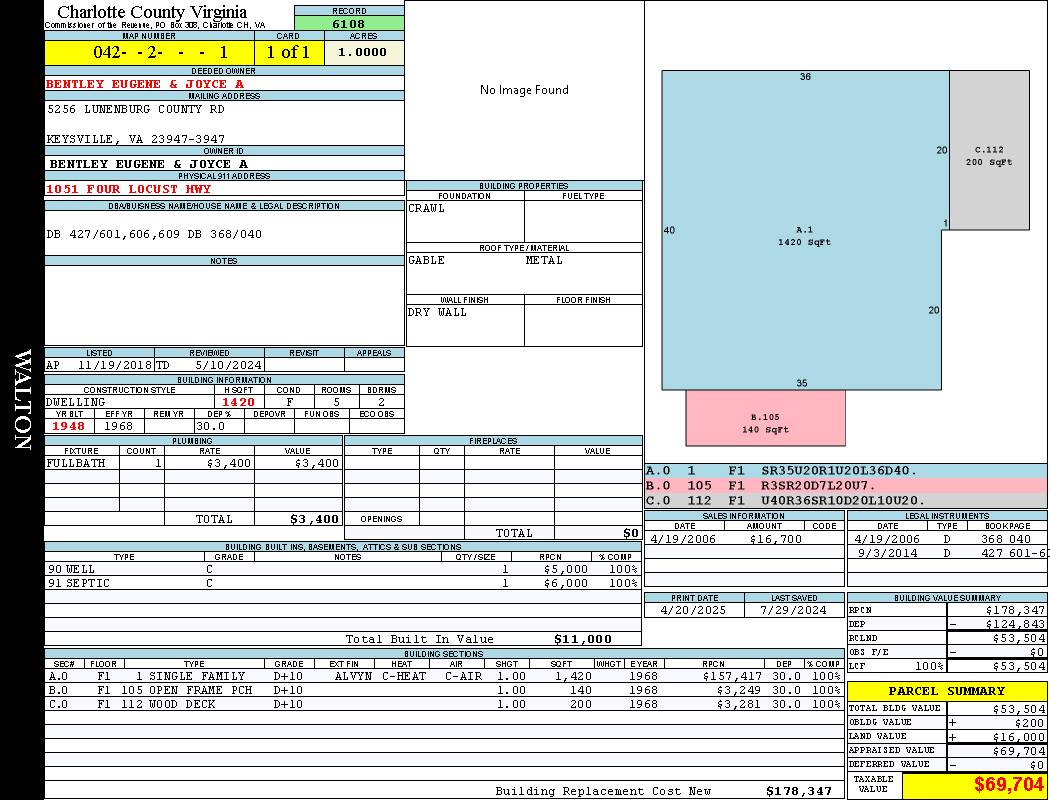Select the FULLBATH plumbing fixture row
The image size is (1050, 800).
point(193,464)
